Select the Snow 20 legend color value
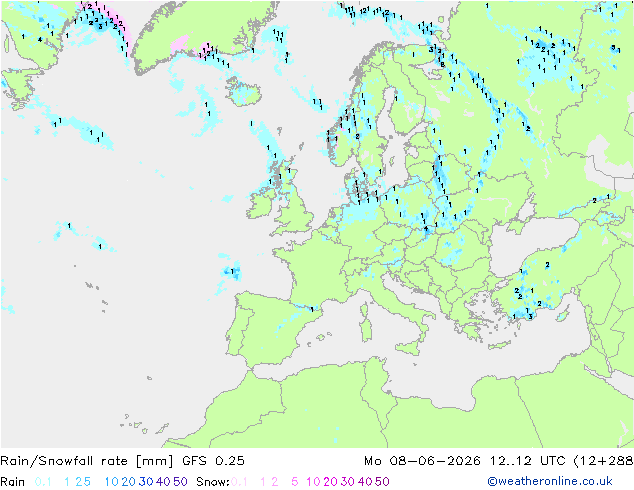 pyautogui.click(x=330, y=482)
